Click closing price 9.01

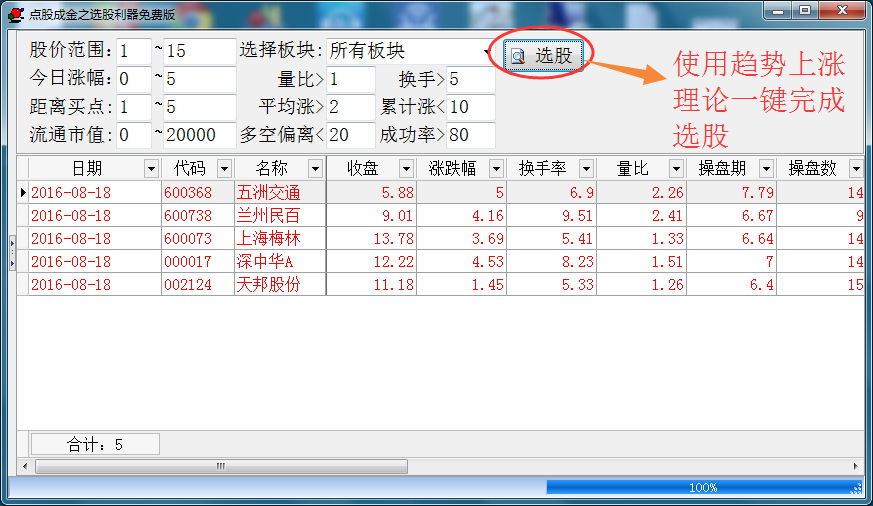click(398, 215)
